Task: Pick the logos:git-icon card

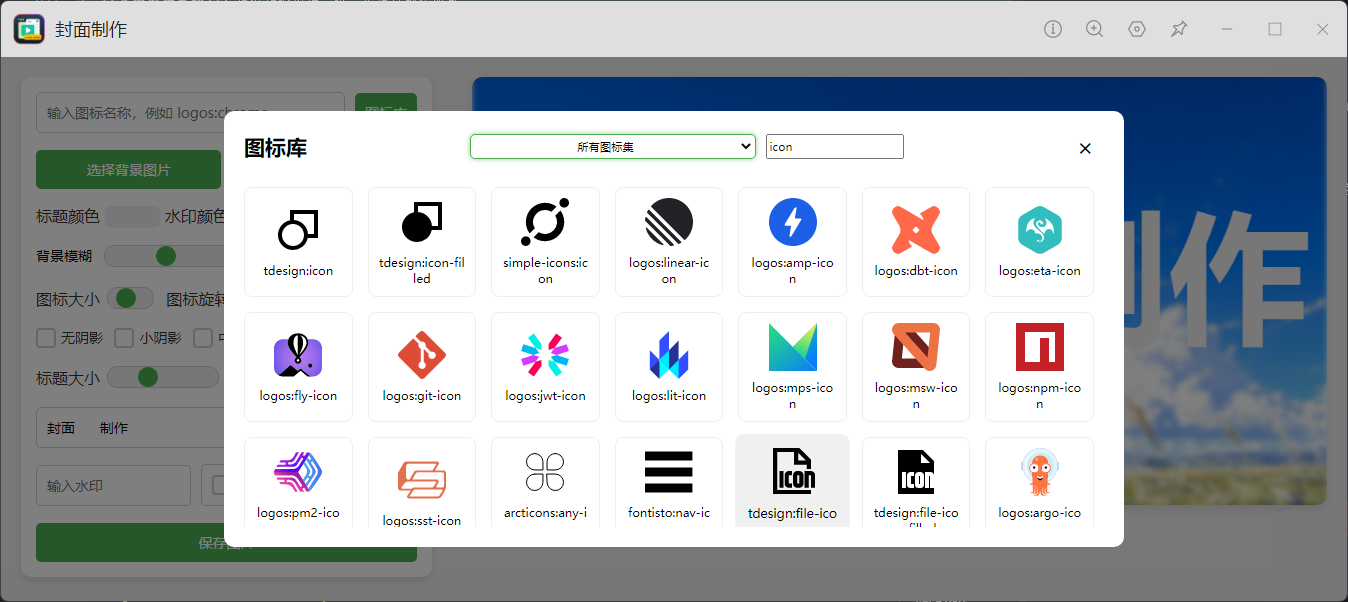Action: coord(422,366)
